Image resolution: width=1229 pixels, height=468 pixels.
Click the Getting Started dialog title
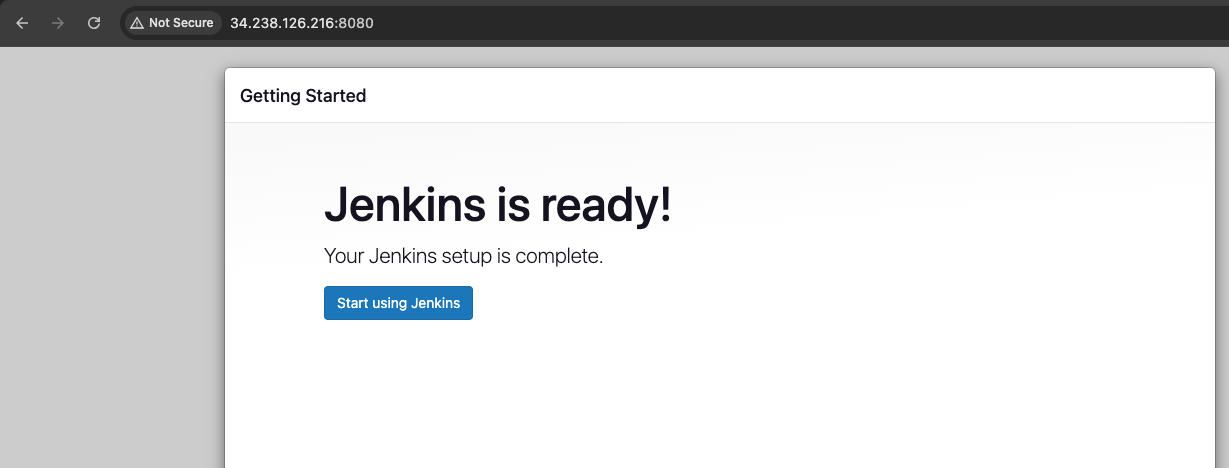point(303,96)
